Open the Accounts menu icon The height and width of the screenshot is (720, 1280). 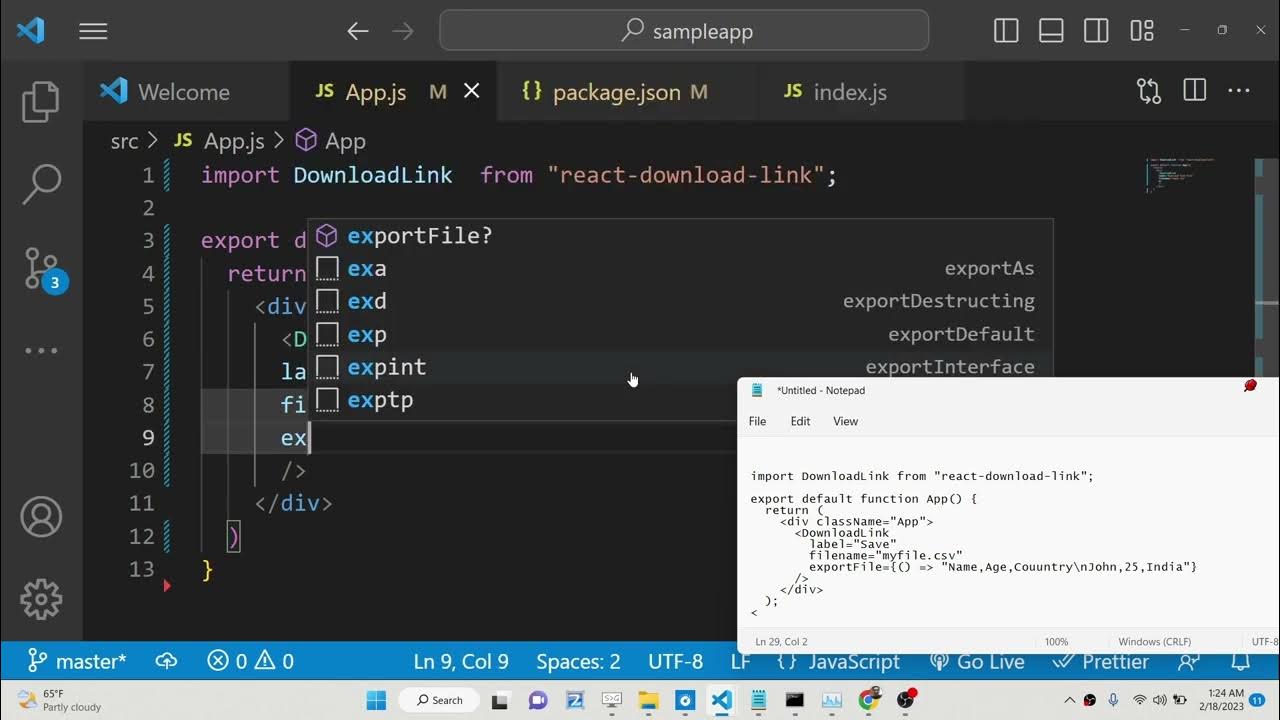(41, 517)
